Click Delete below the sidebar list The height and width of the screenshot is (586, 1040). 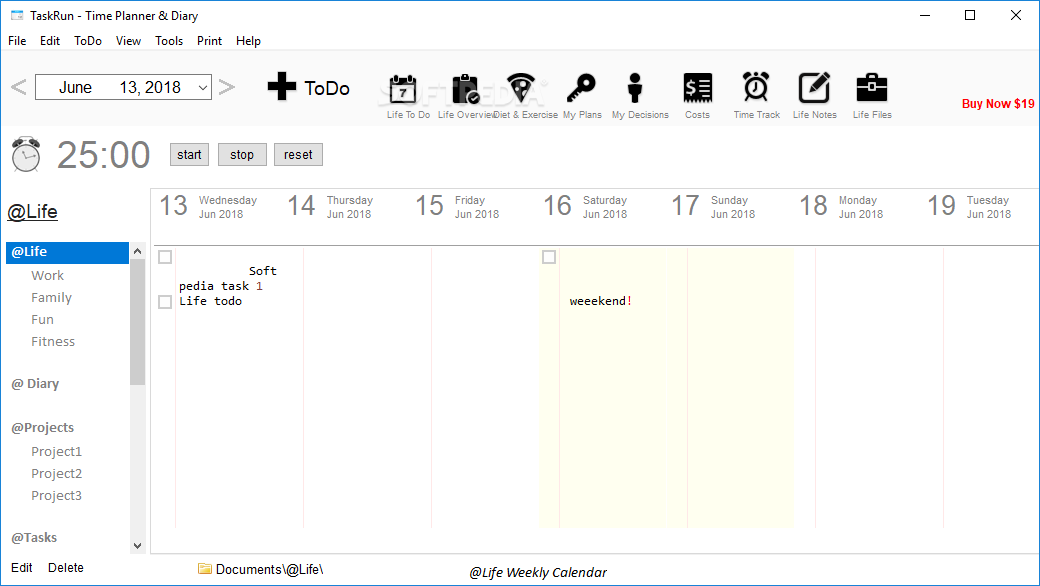click(x=66, y=567)
